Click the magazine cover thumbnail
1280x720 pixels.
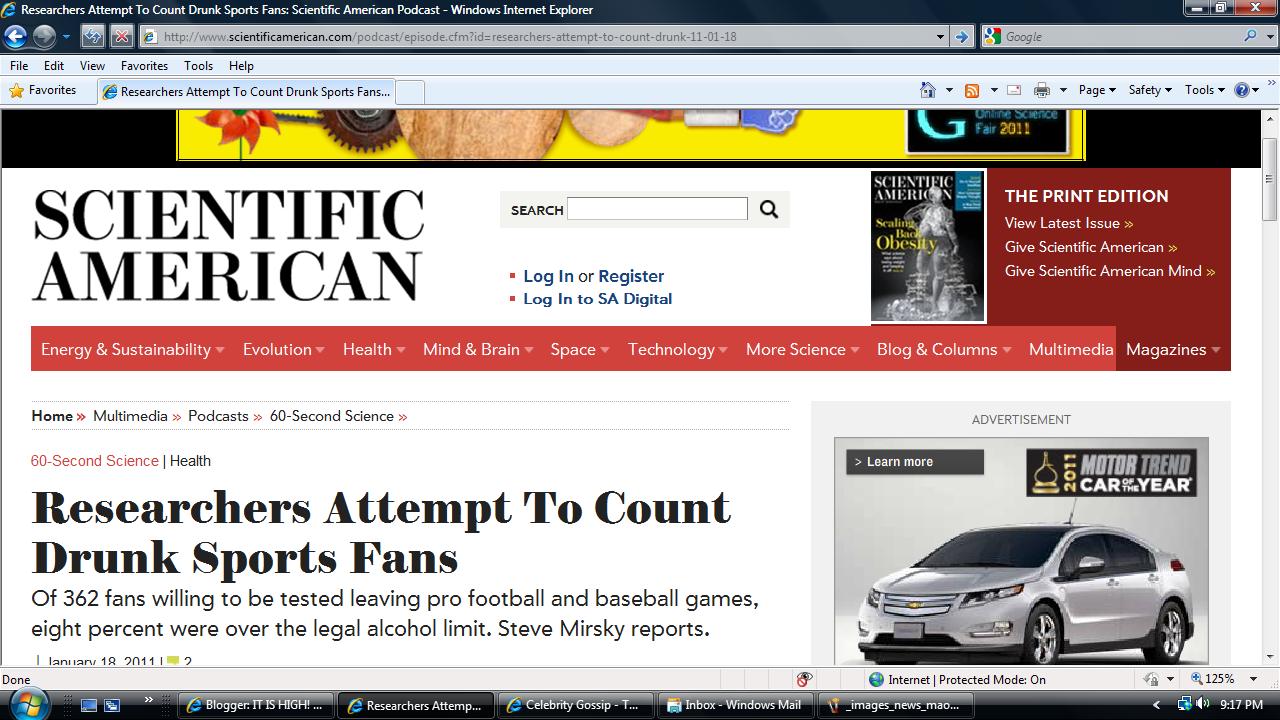point(928,246)
